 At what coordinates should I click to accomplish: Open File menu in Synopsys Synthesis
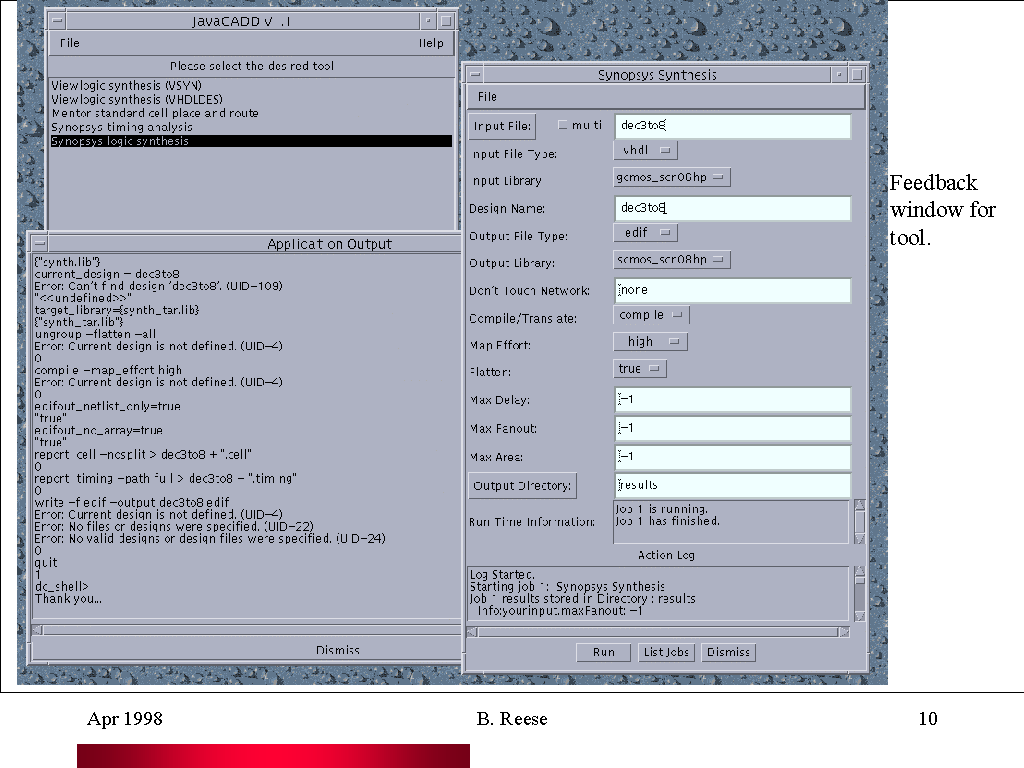487,97
